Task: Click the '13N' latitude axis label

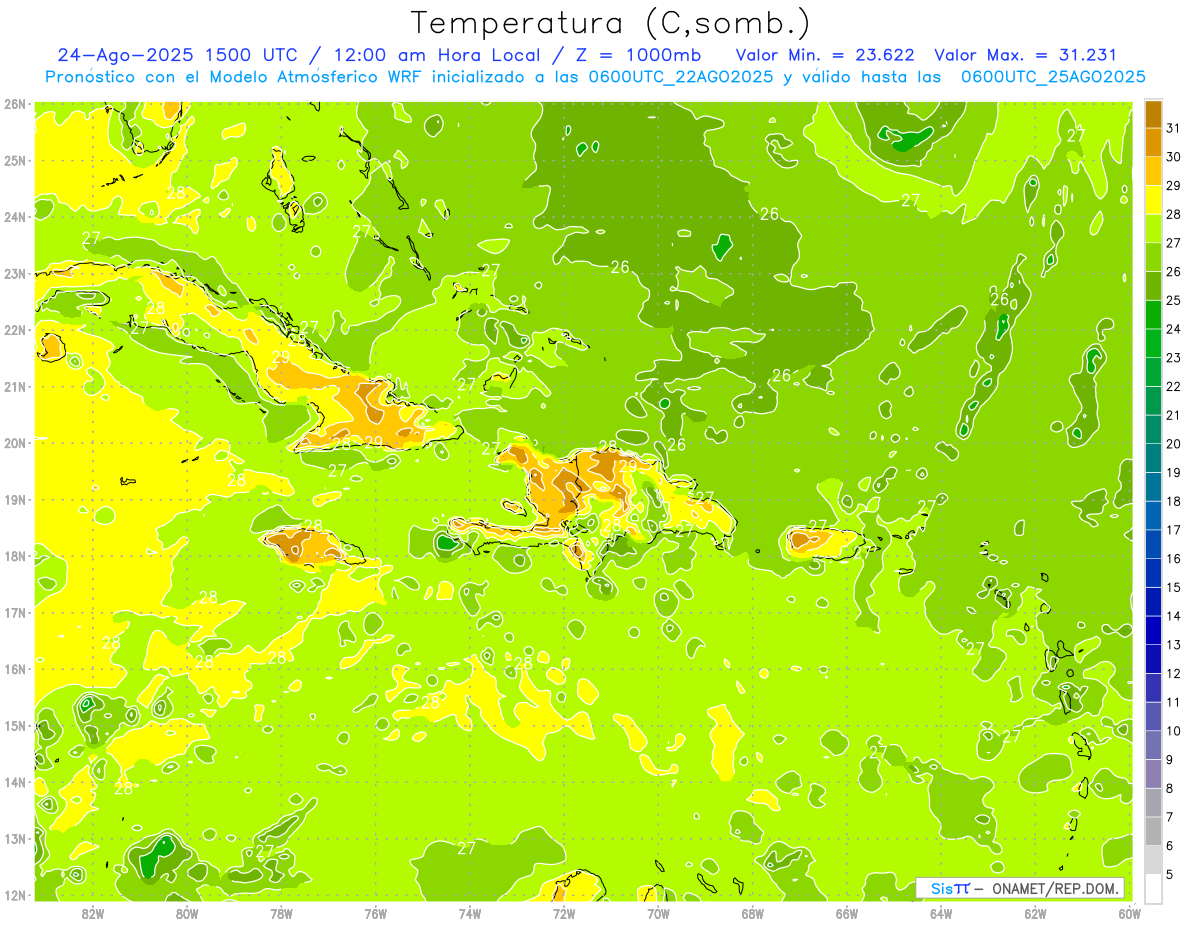Action: coord(14,839)
